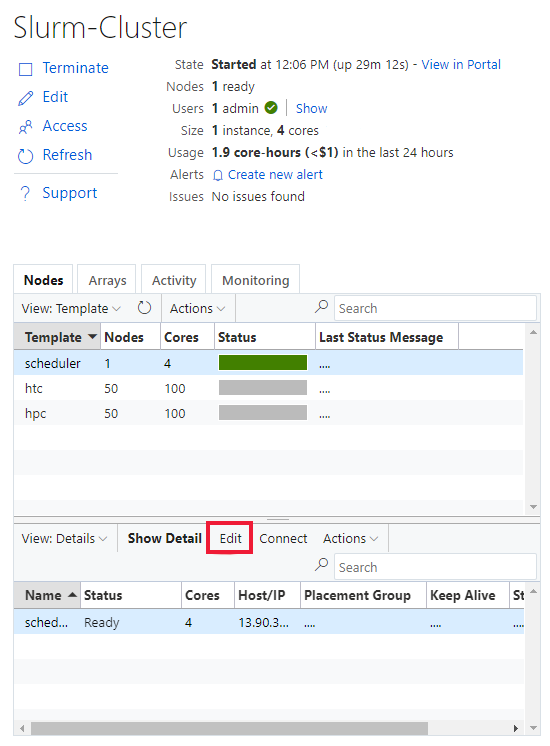This screenshot has width=550, height=746.
Task: Open the upper Actions dropdown
Action: [x=197, y=308]
